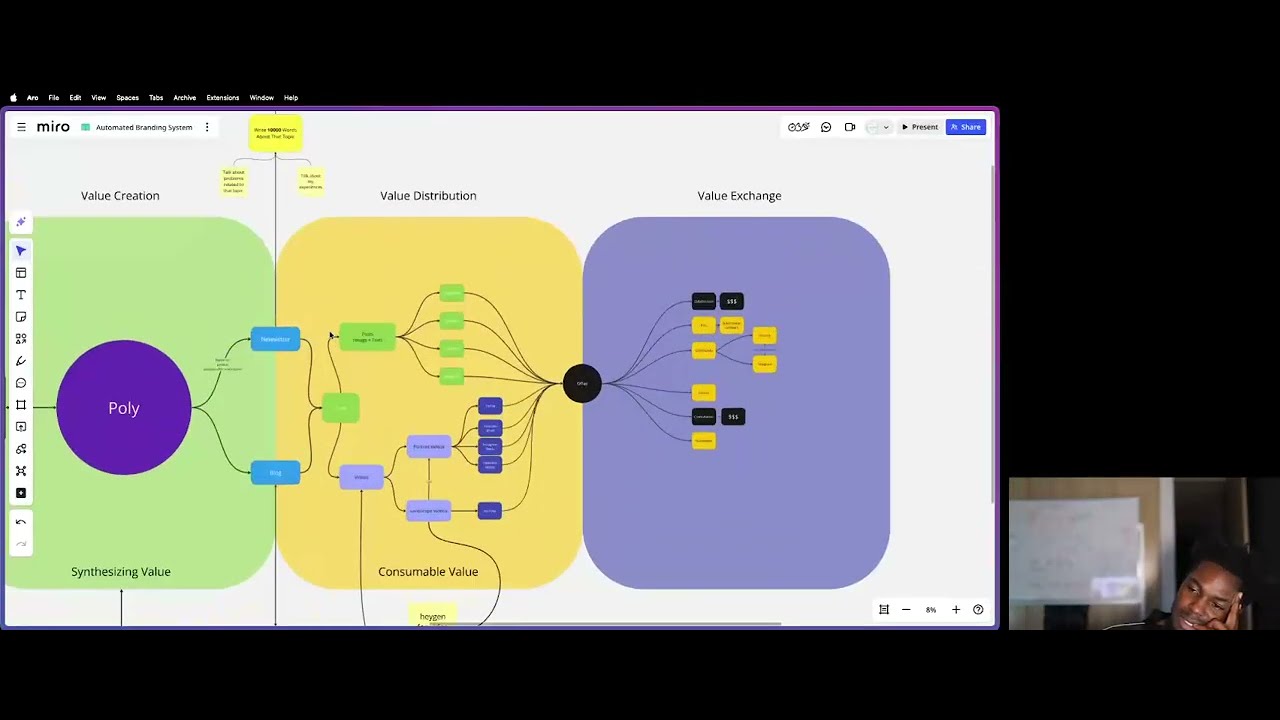The image size is (1280, 720).
Task: Open the Miro AI sparkle tool
Action: point(21,222)
